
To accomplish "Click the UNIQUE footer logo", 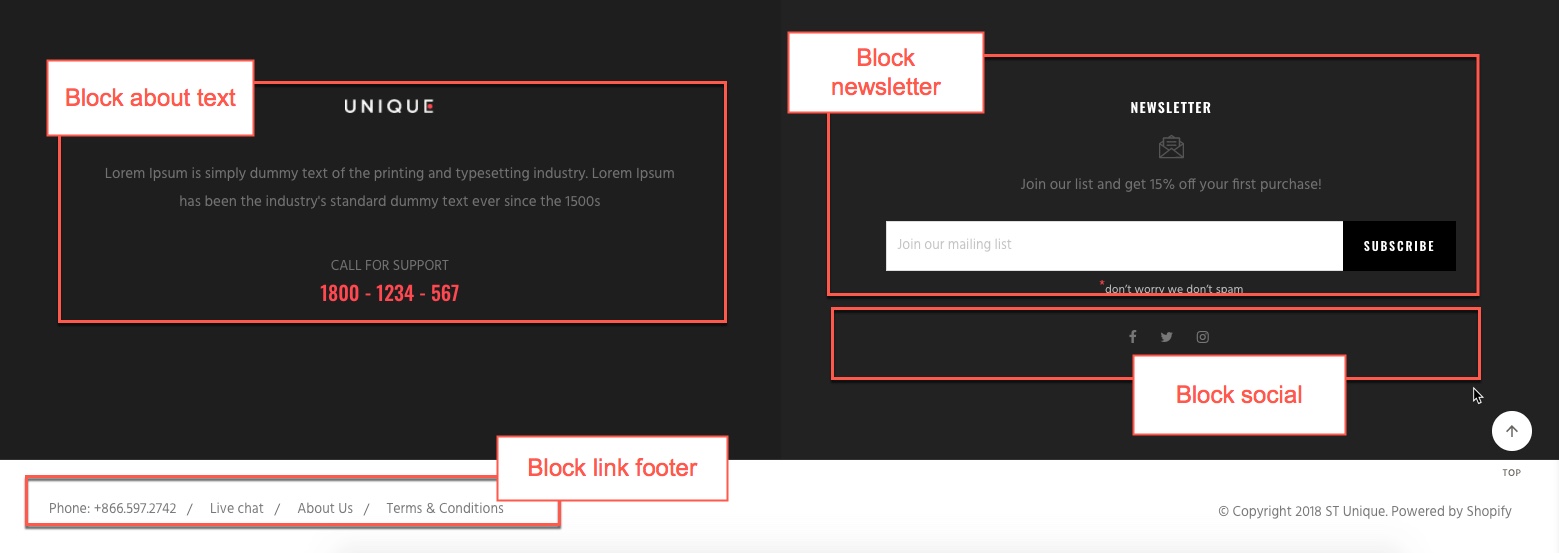I will click(389, 106).
